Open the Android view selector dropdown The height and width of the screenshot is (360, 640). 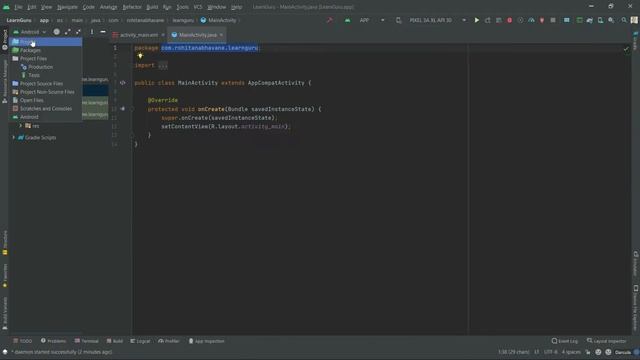30,32
